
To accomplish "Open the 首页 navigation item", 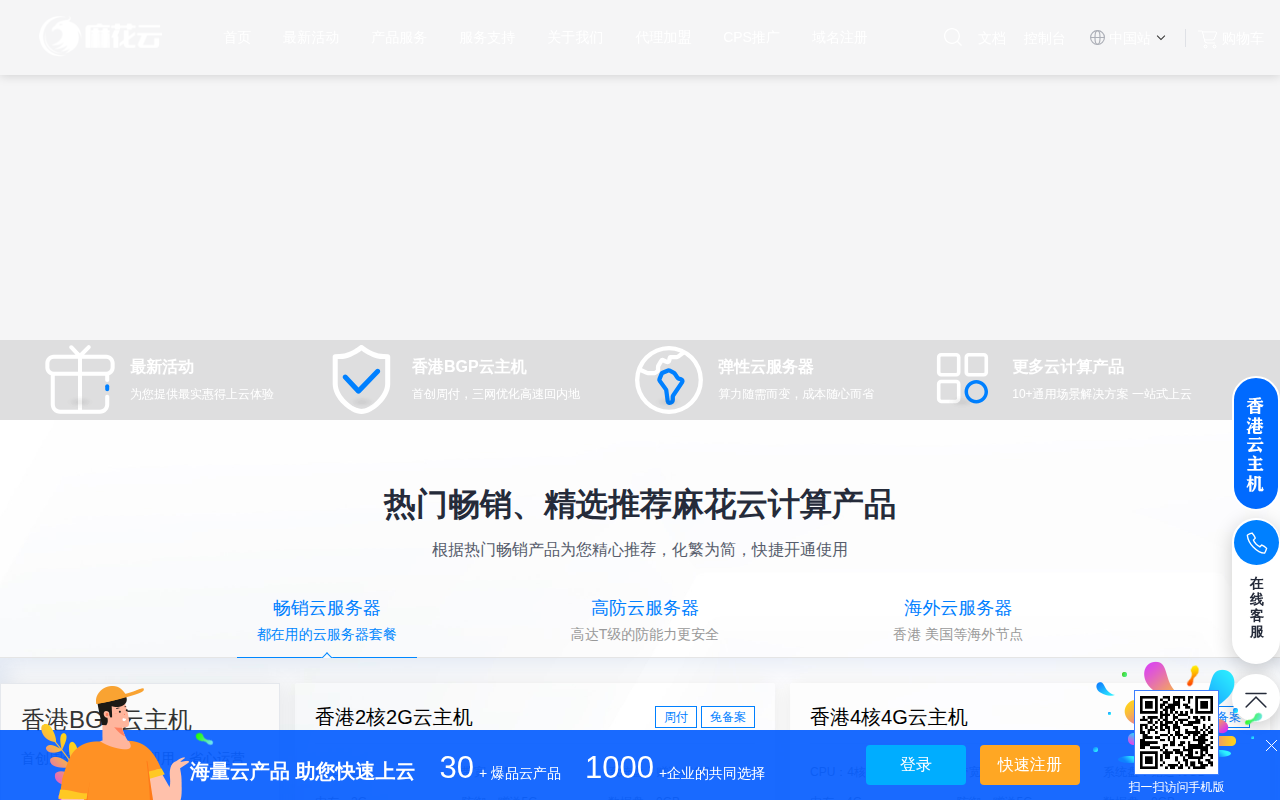I will [237, 38].
